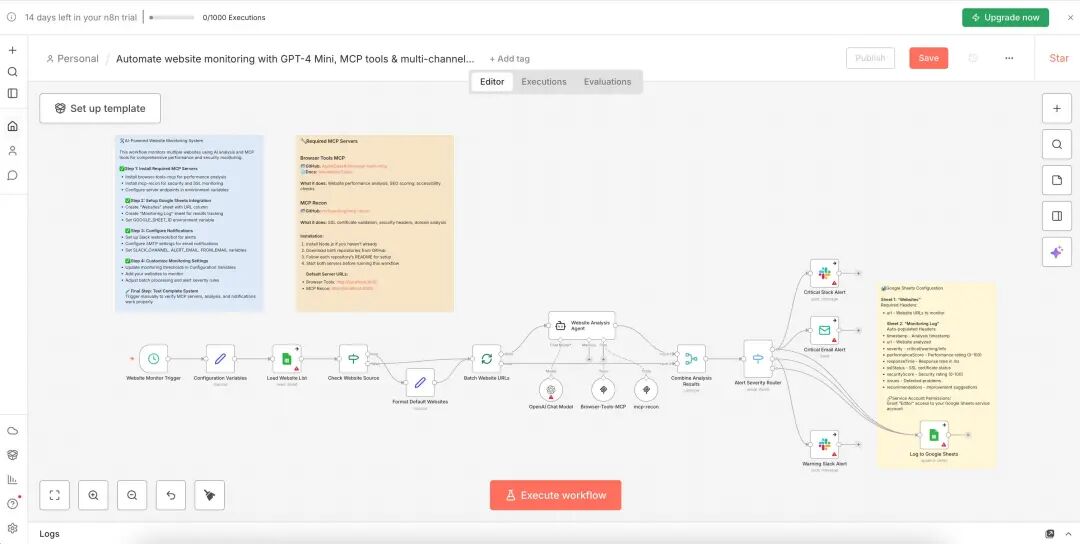Create new item from left sidebar plus
Screen dimensions: 1080x544
12,50
